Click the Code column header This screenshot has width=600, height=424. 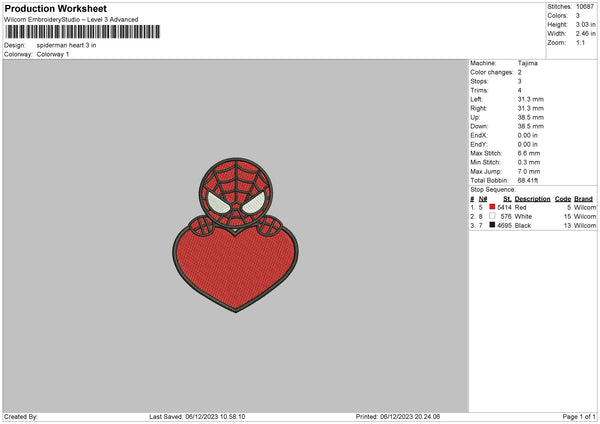point(563,199)
